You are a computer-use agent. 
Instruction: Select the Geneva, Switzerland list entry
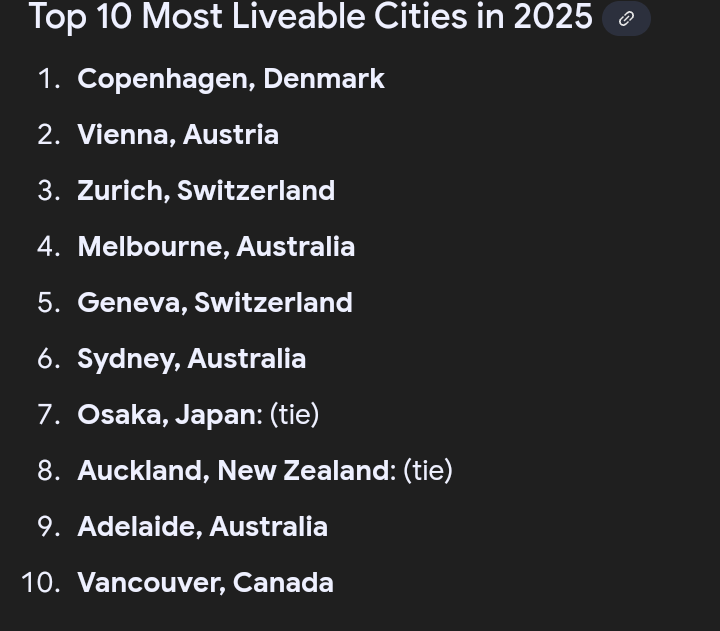pyautogui.click(x=215, y=303)
